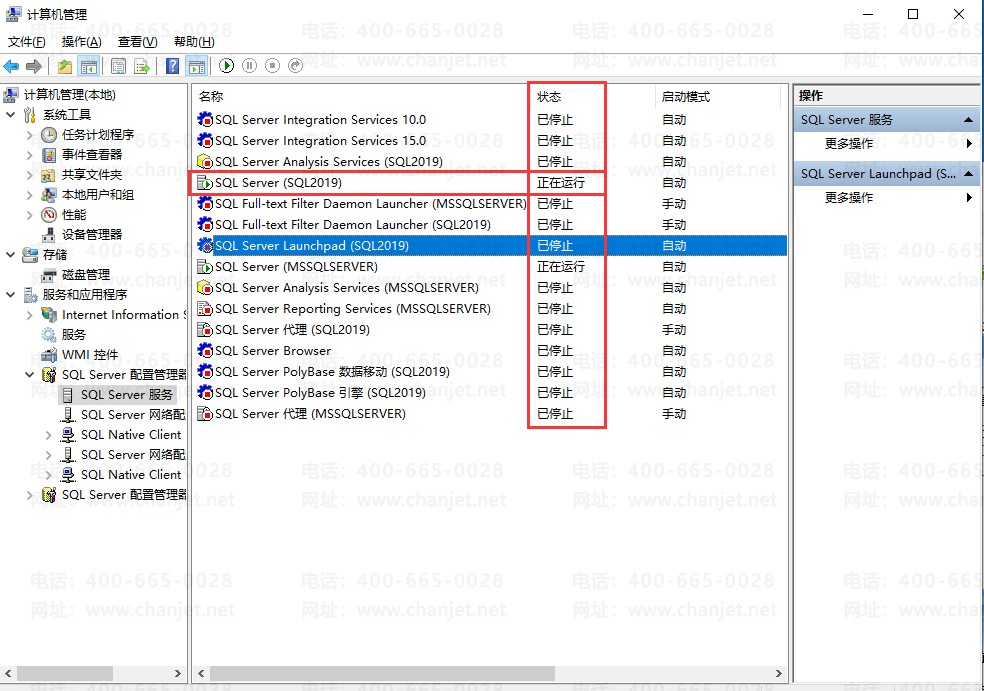Select SQL Server Integration Services 15.0 row
The height and width of the screenshot is (691, 984).
(x=491, y=141)
